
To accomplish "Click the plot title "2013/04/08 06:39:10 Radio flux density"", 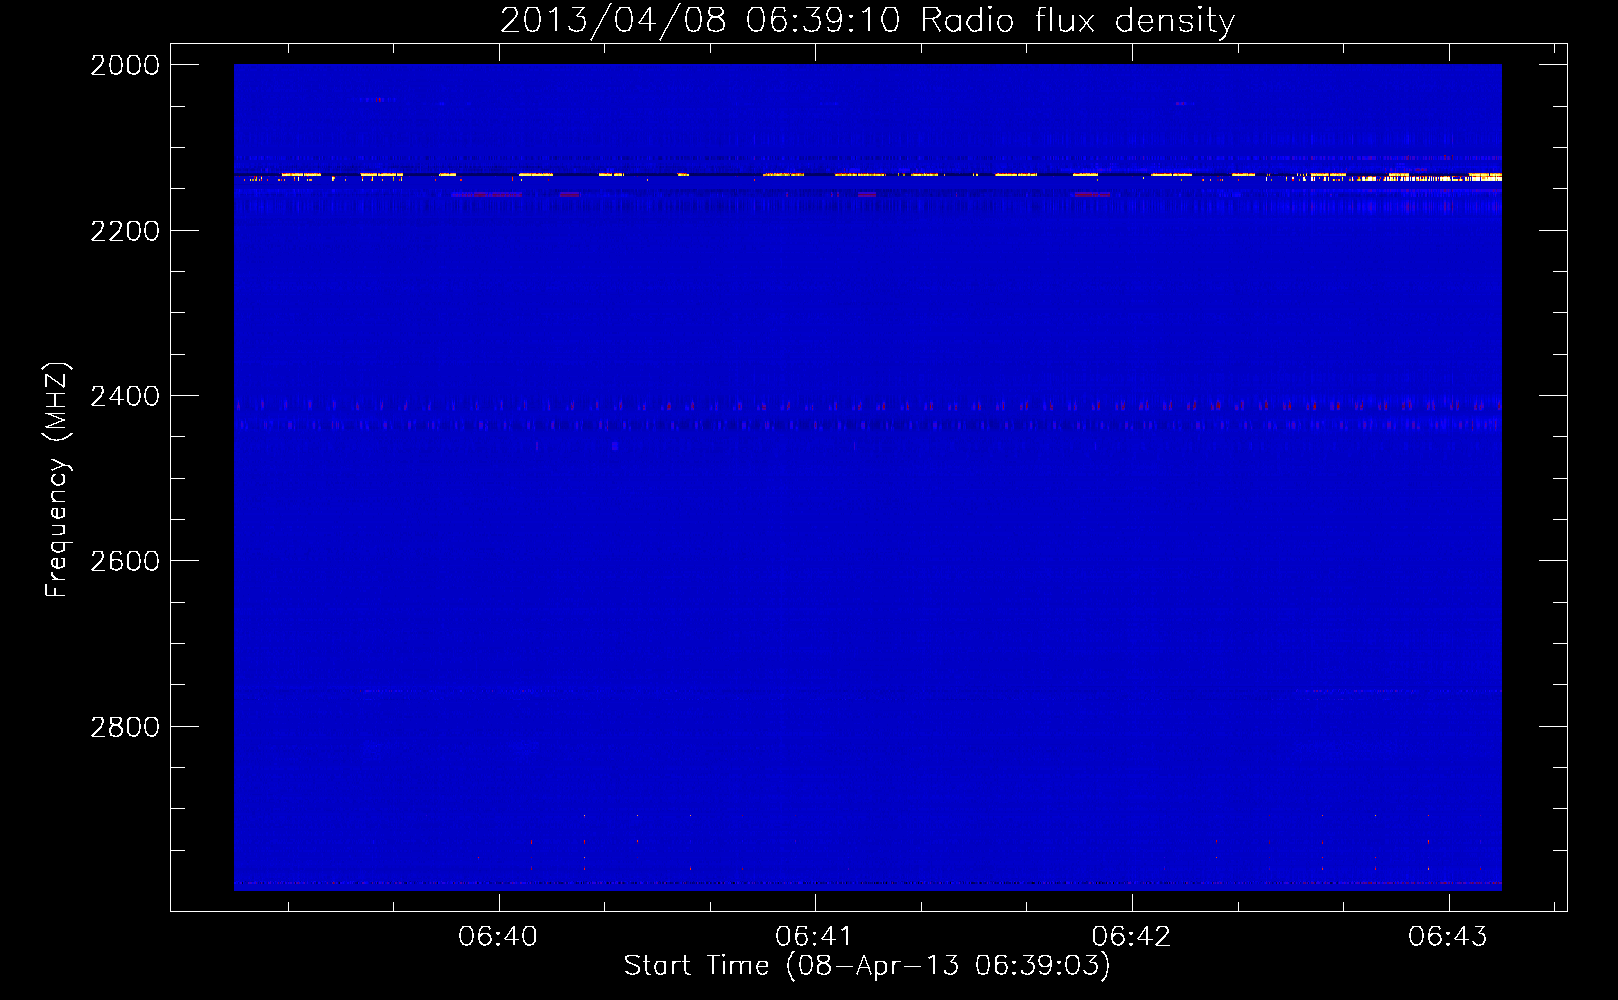I will 867,20.
